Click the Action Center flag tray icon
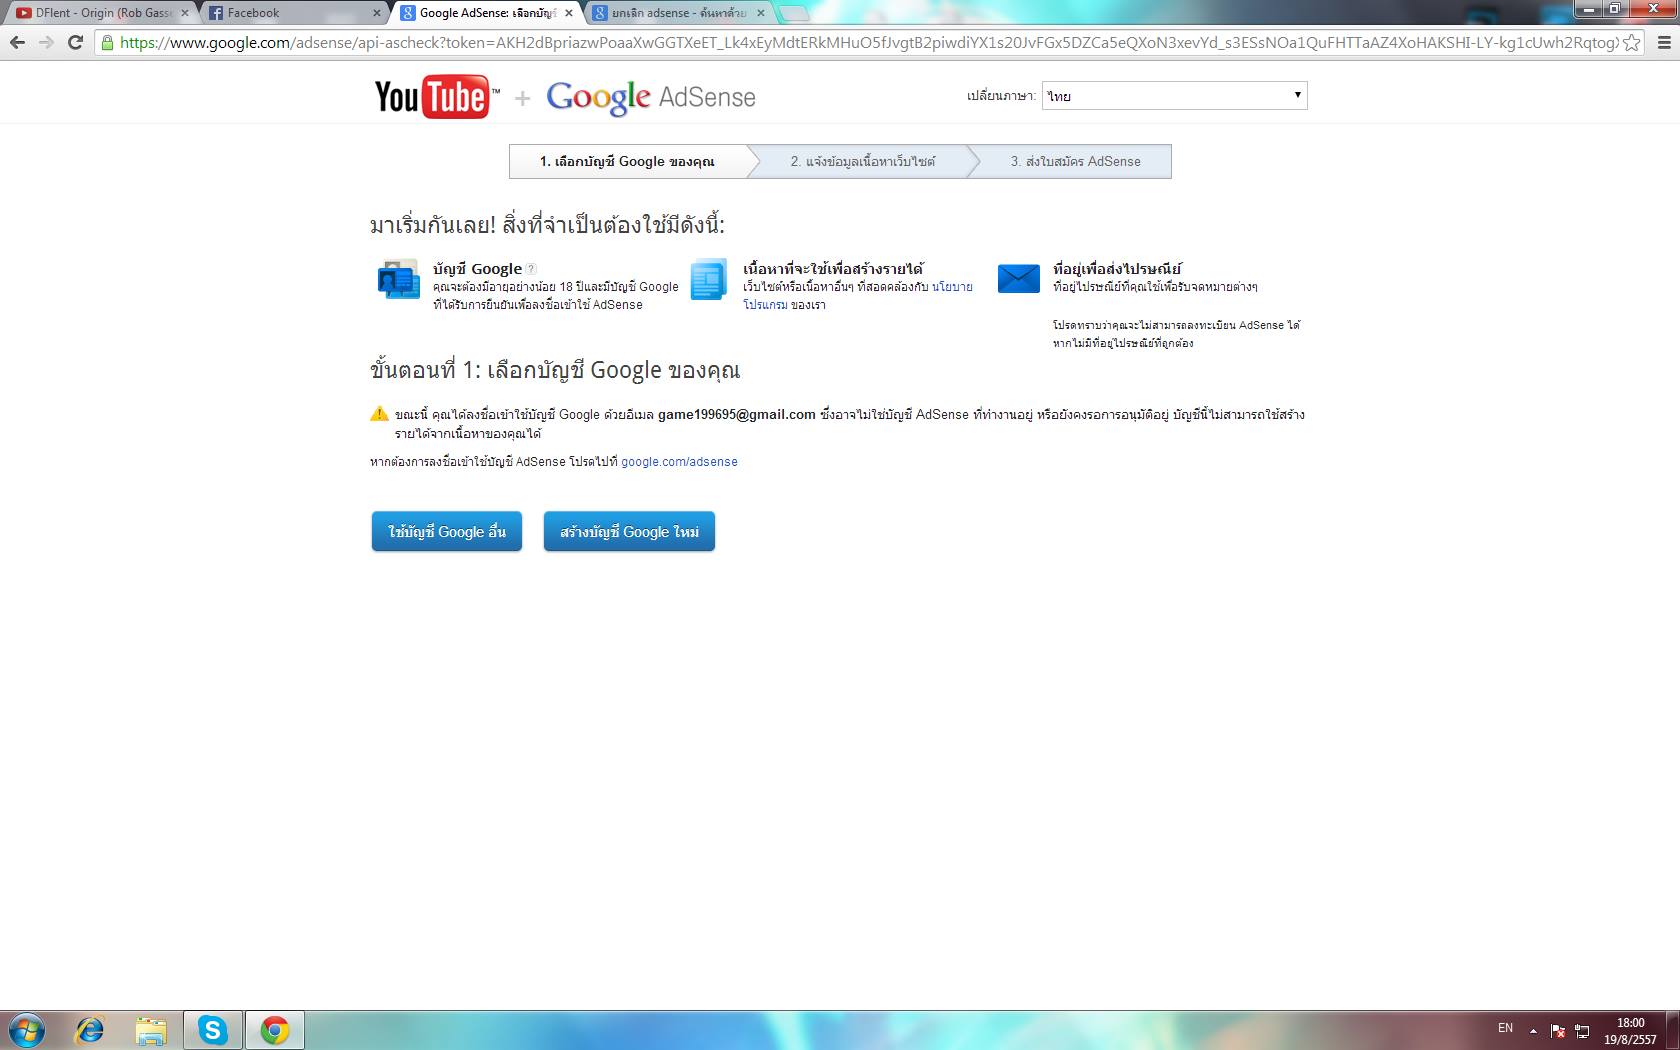This screenshot has height=1050, width=1680. [x=1558, y=1030]
